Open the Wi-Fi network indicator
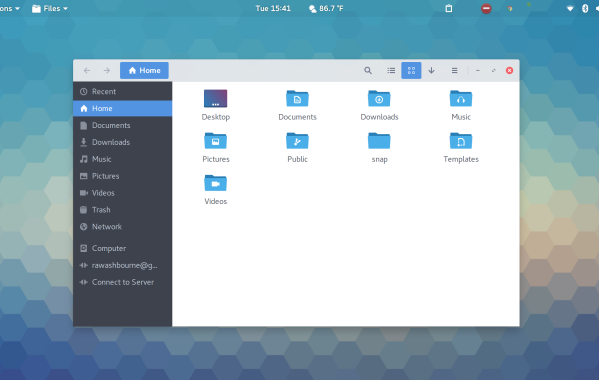This screenshot has width=599, height=380. coord(570,8)
